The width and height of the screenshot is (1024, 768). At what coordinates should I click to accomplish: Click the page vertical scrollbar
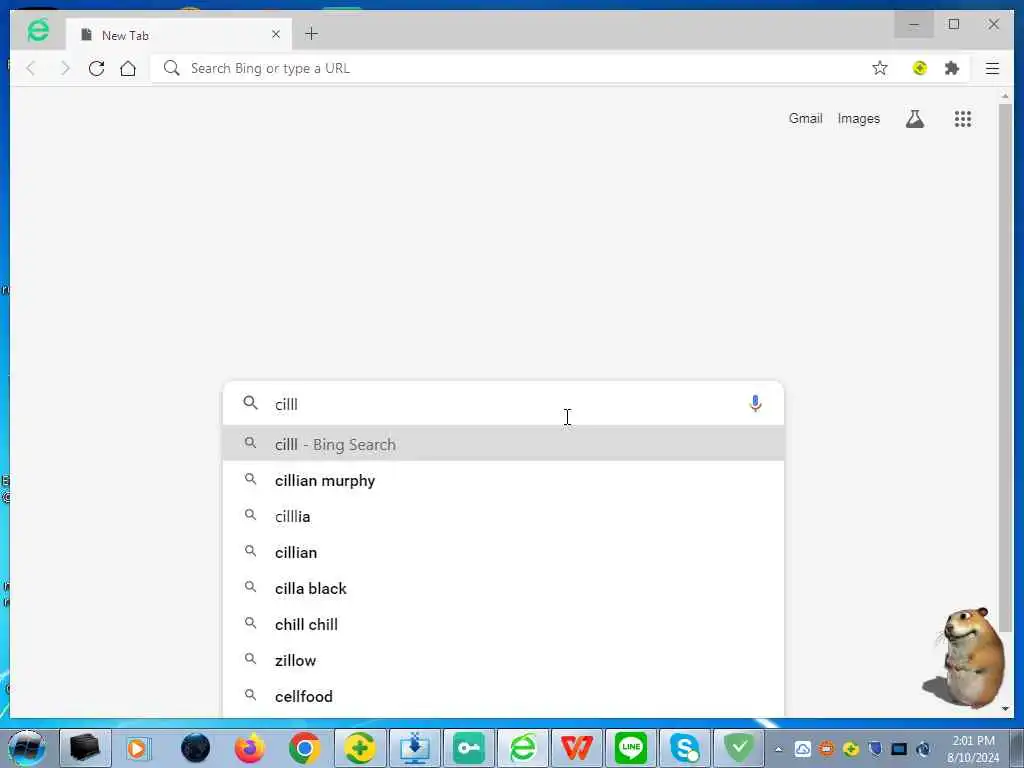click(x=1005, y=366)
